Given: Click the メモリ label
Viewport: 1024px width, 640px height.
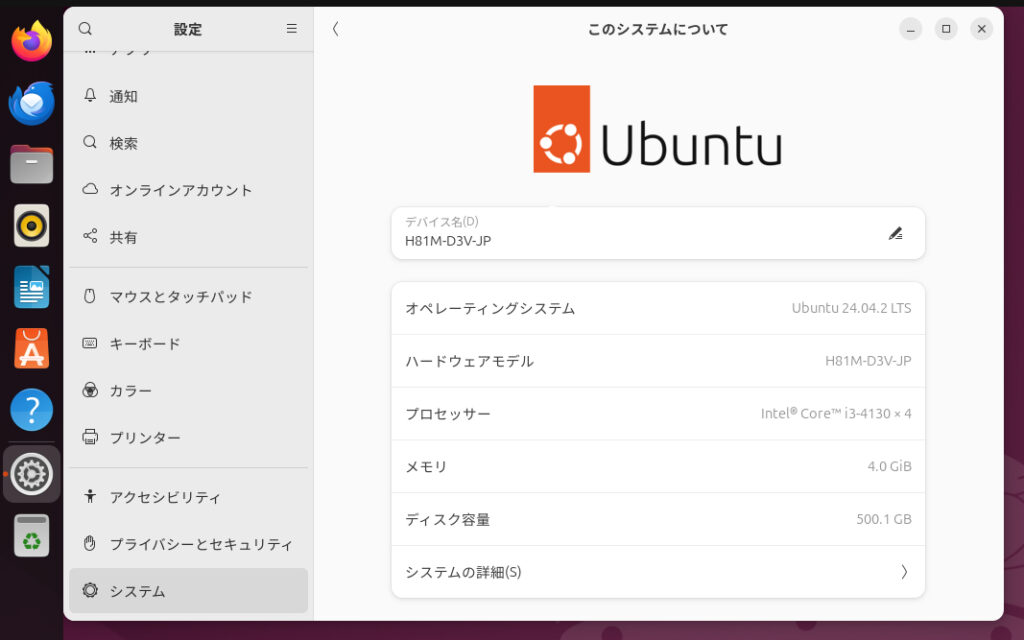Looking at the screenshot, I should pos(426,467).
